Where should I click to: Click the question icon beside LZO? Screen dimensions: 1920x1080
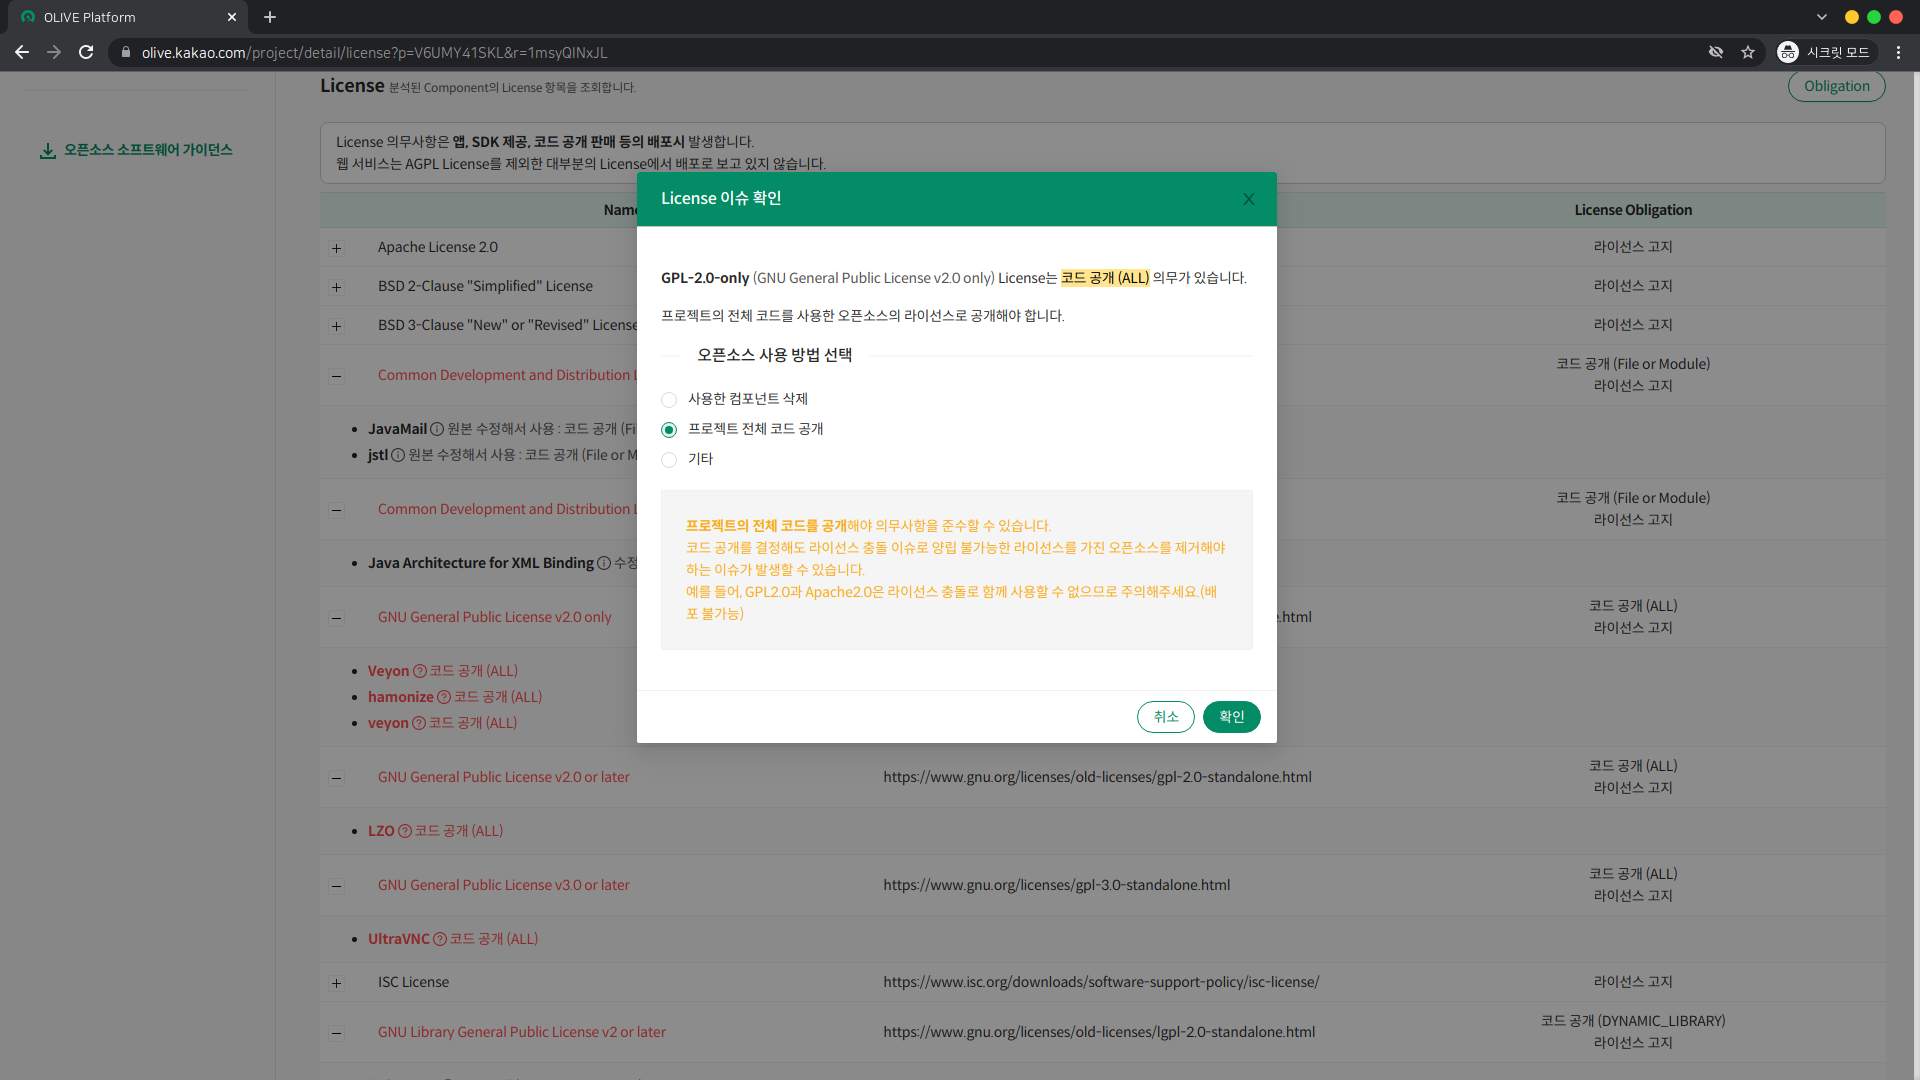tap(403, 830)
